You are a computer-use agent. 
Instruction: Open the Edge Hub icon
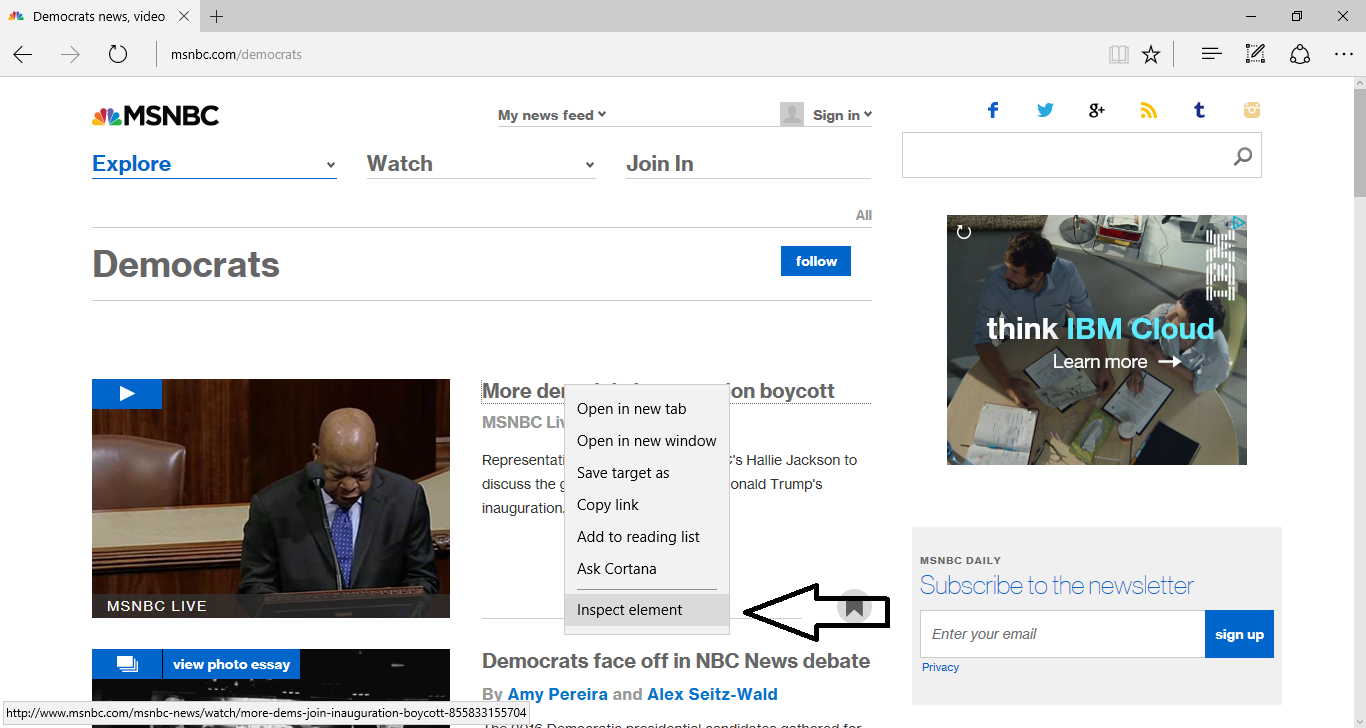[1211, 54]
